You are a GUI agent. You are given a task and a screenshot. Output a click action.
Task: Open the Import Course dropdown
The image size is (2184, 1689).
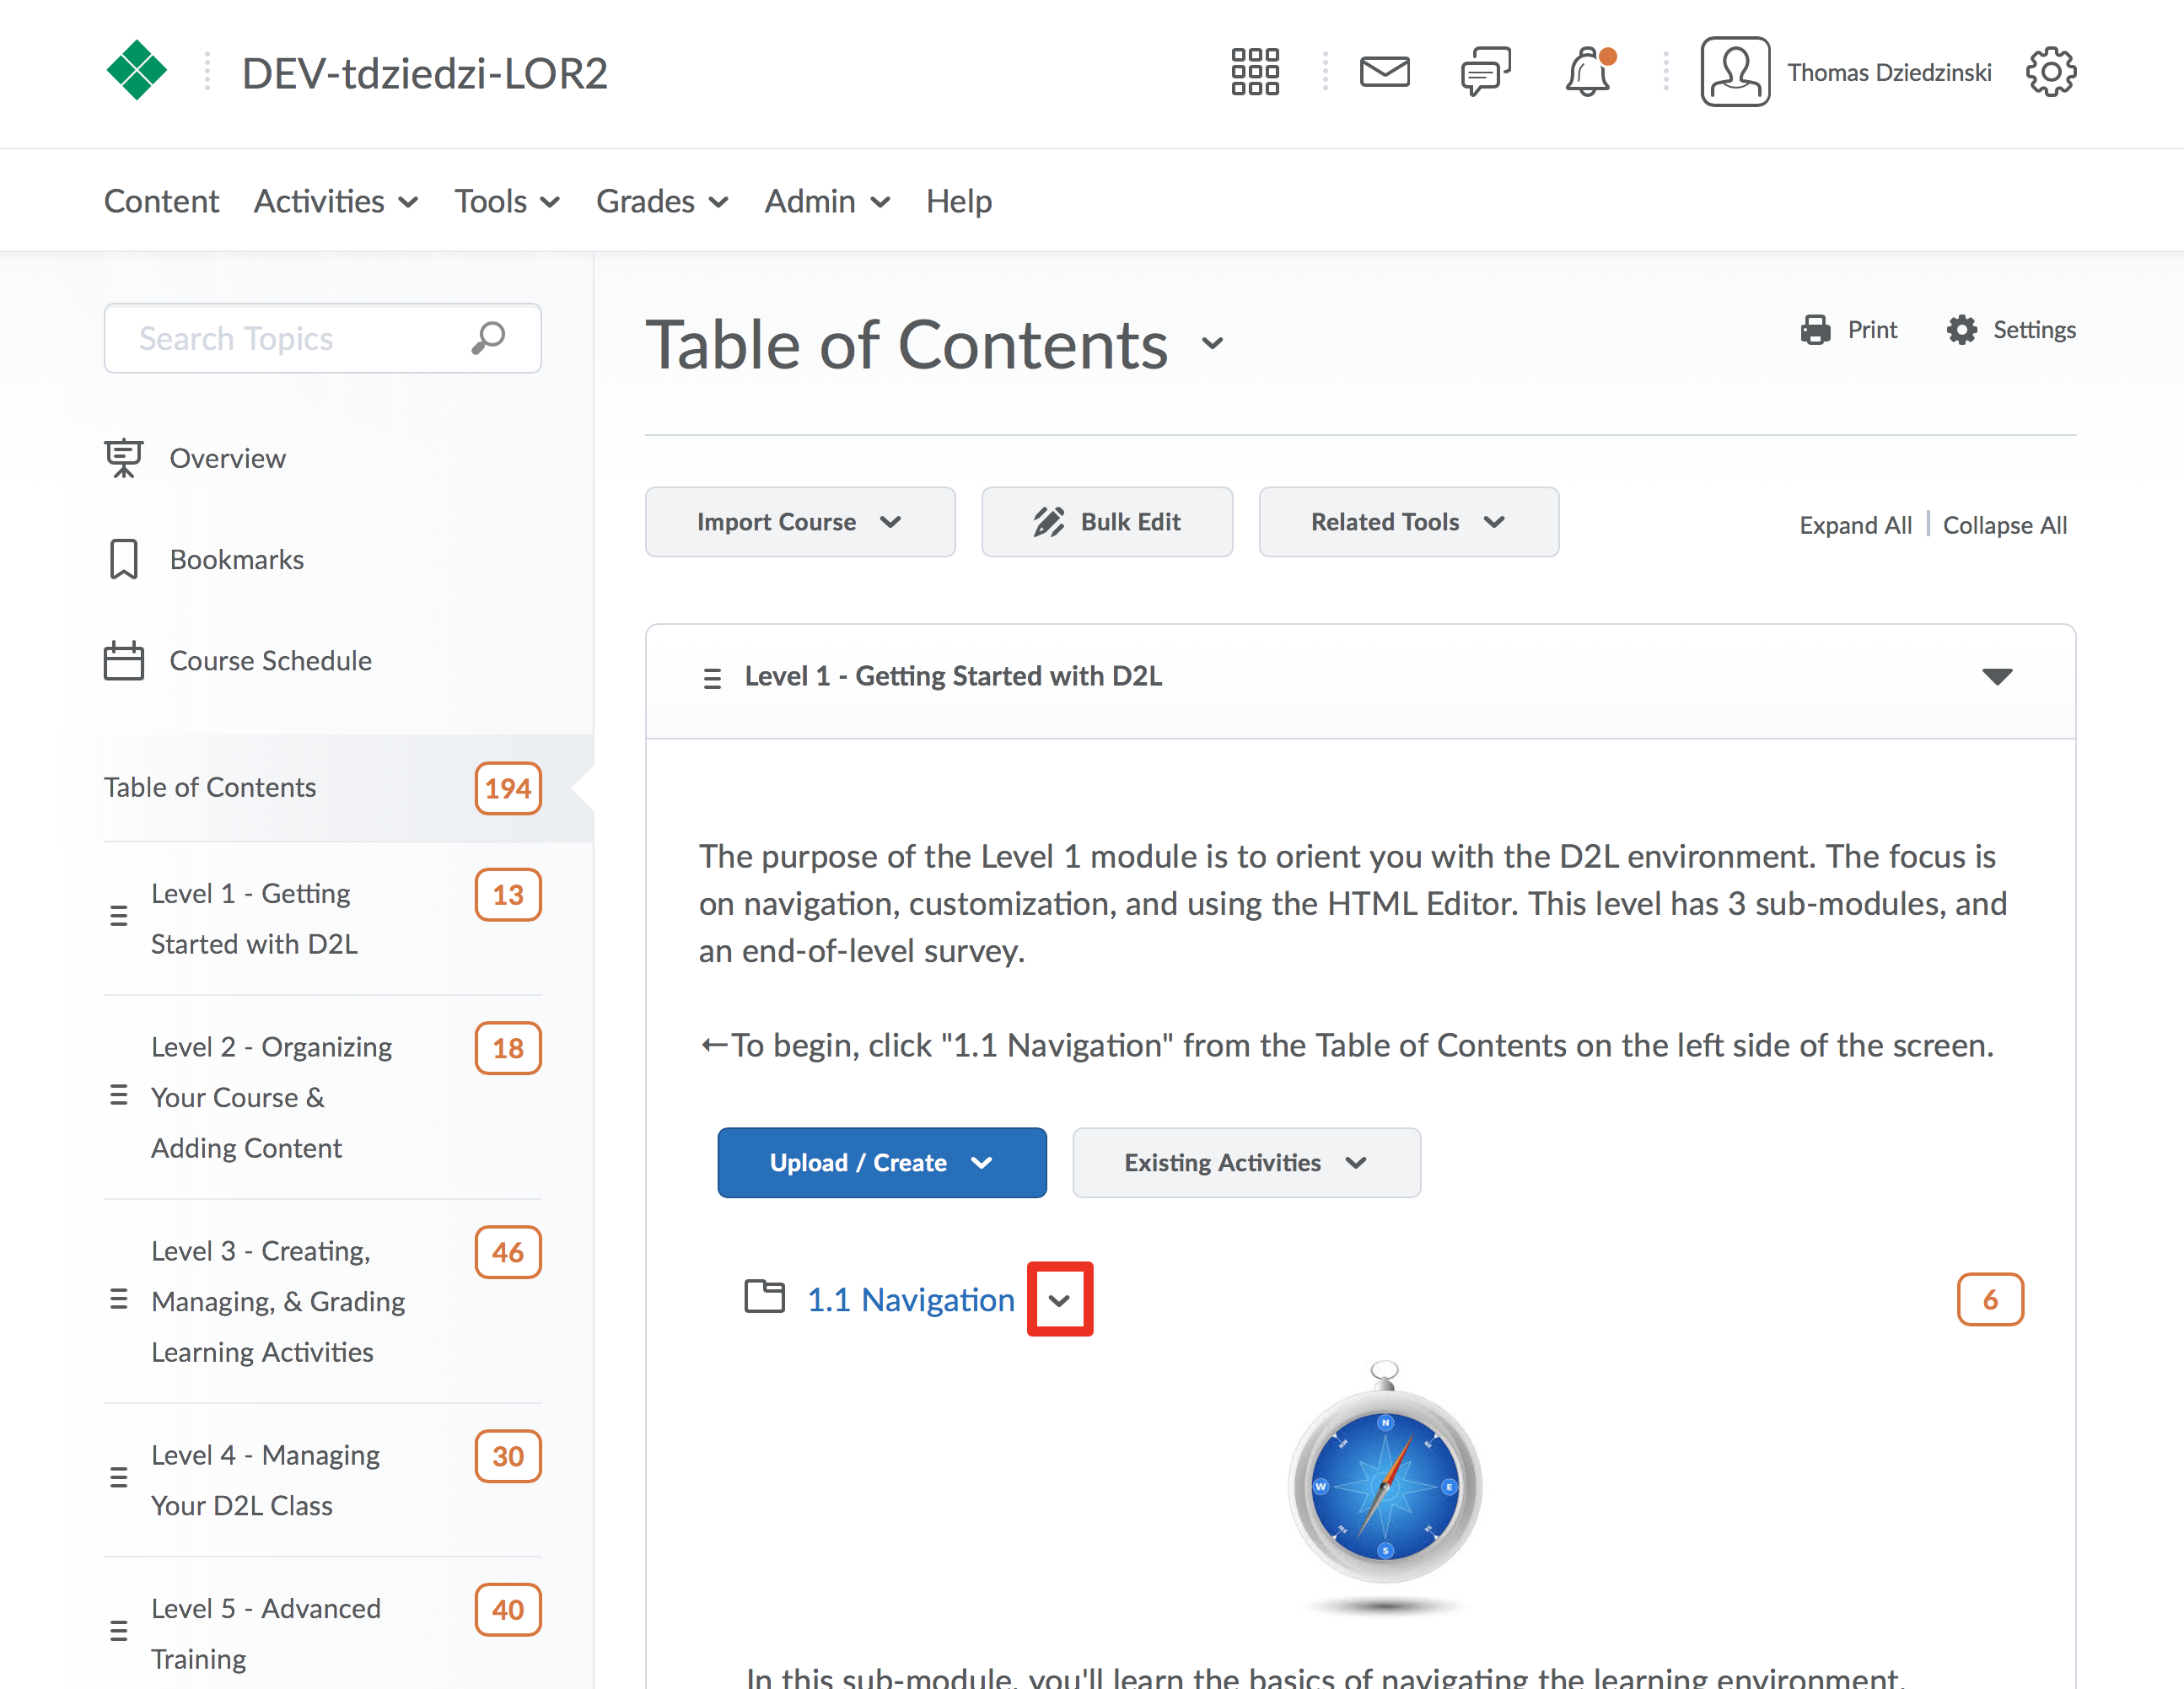click(799, 522)
